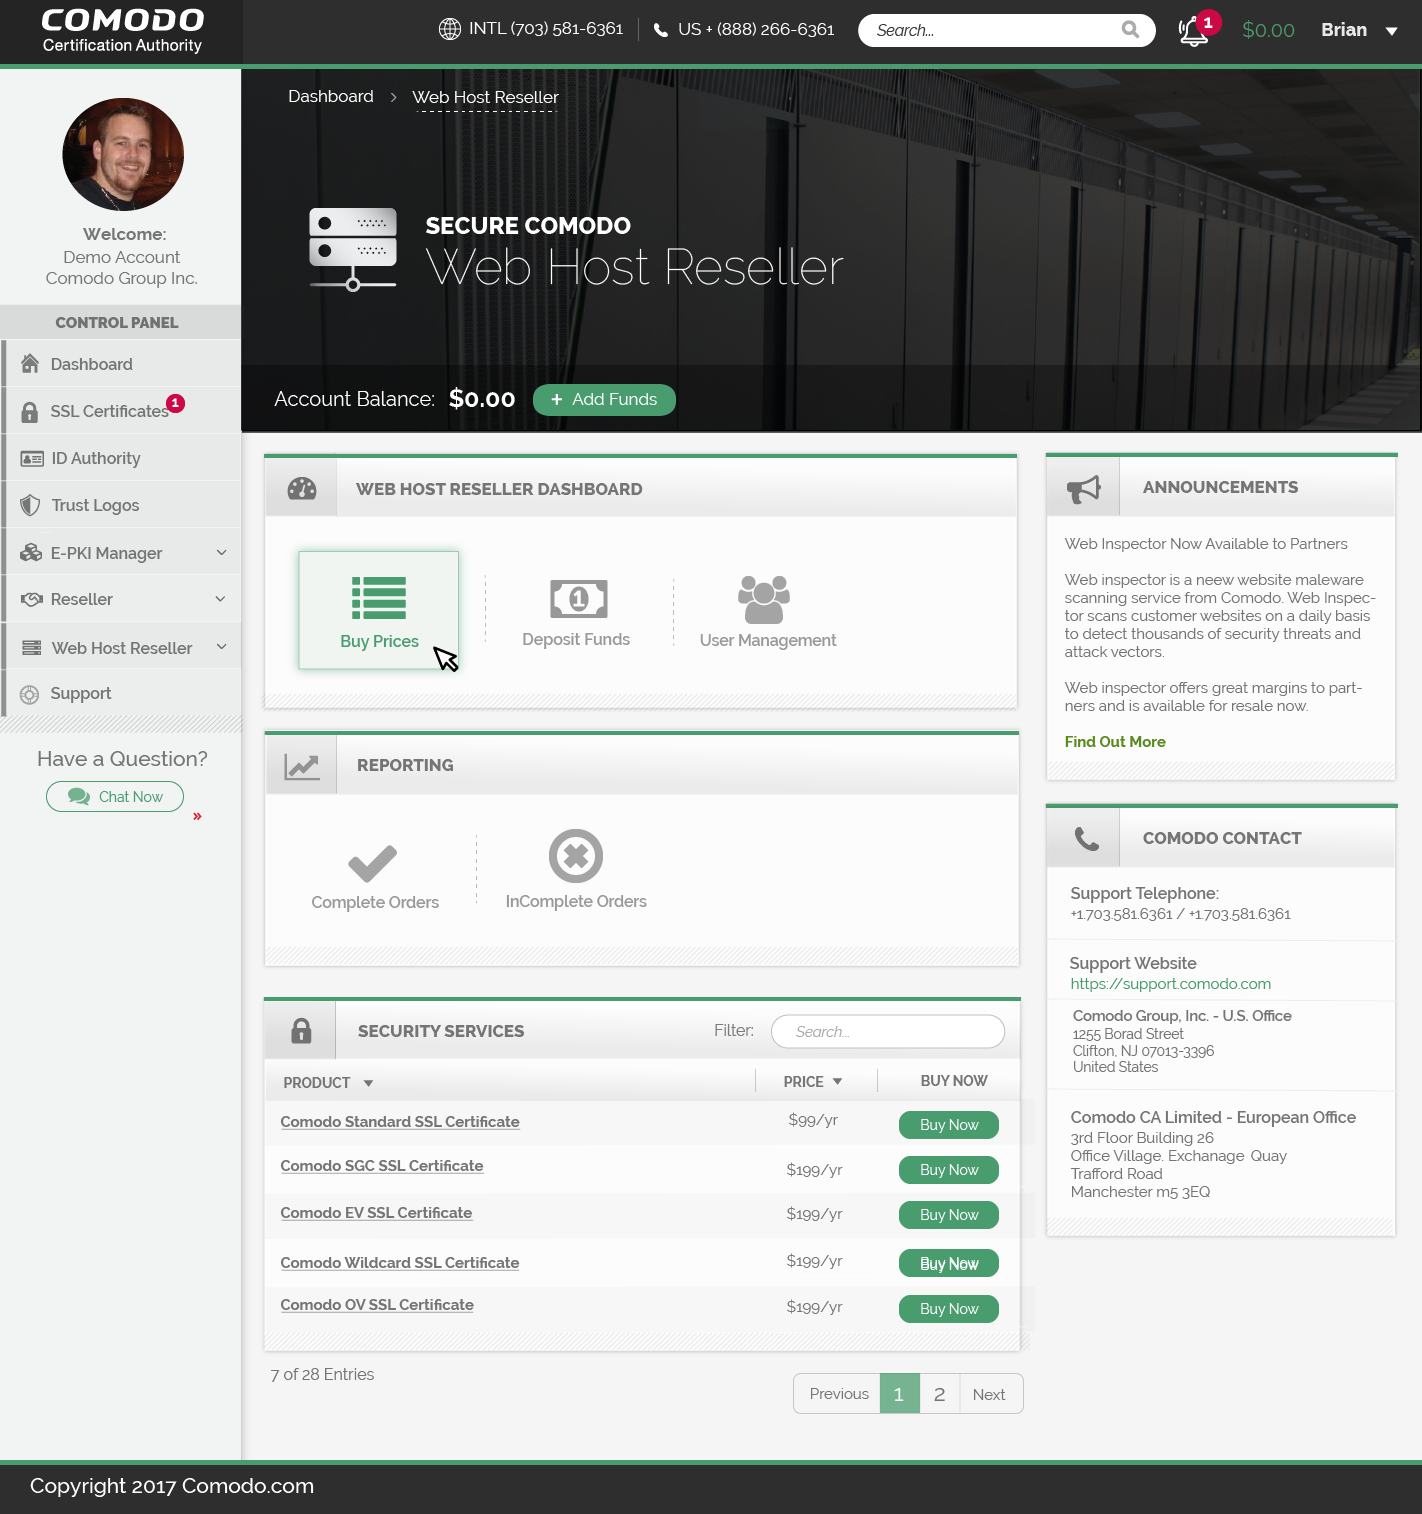Open Deposit Funds money icon
The image size is (1422, 1514).
pos(579,599)
